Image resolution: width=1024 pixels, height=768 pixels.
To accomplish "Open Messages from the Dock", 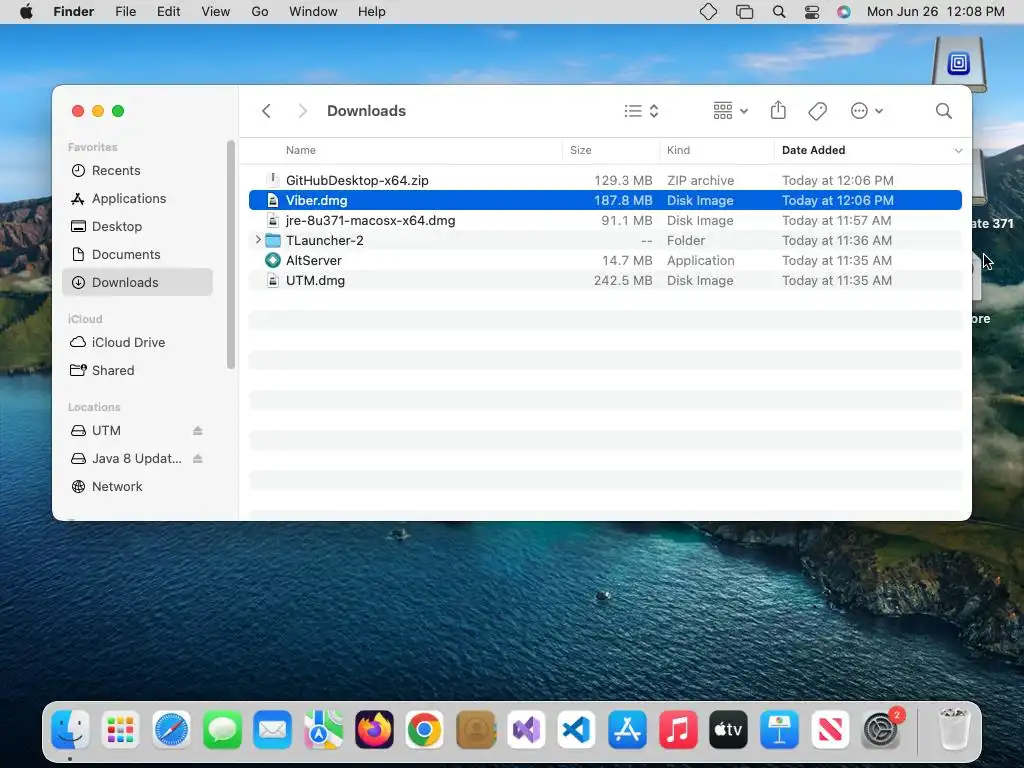I will click(x=222, y=729).
